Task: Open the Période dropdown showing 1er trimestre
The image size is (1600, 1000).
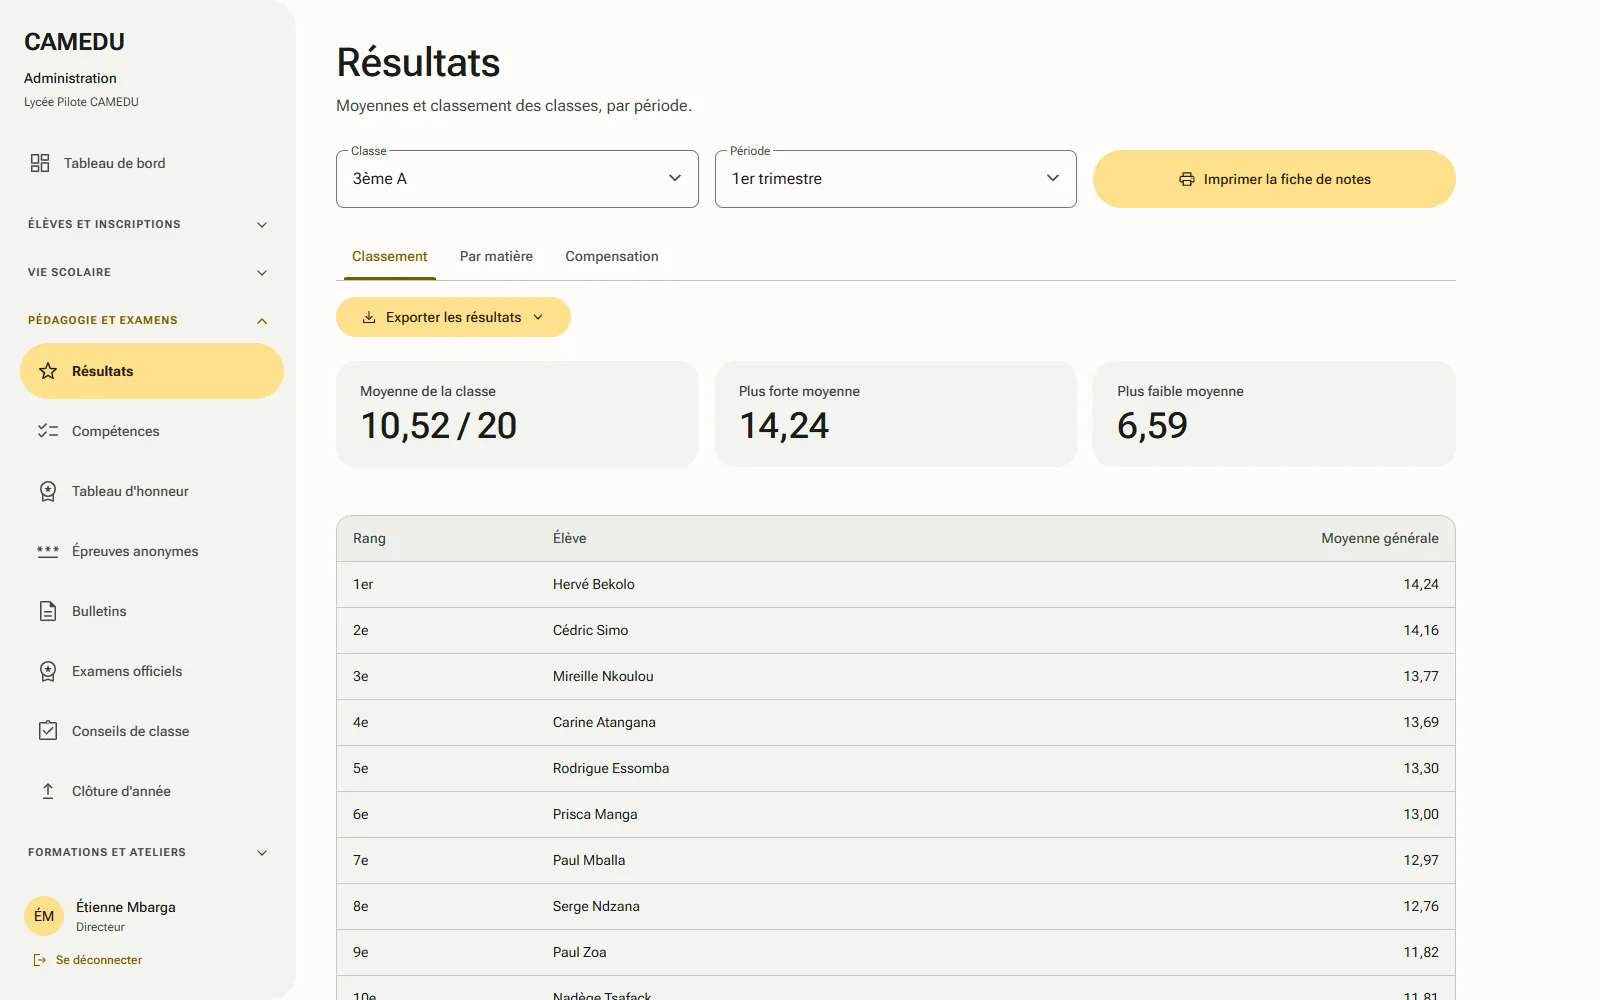Action: (x=896, y=179)
